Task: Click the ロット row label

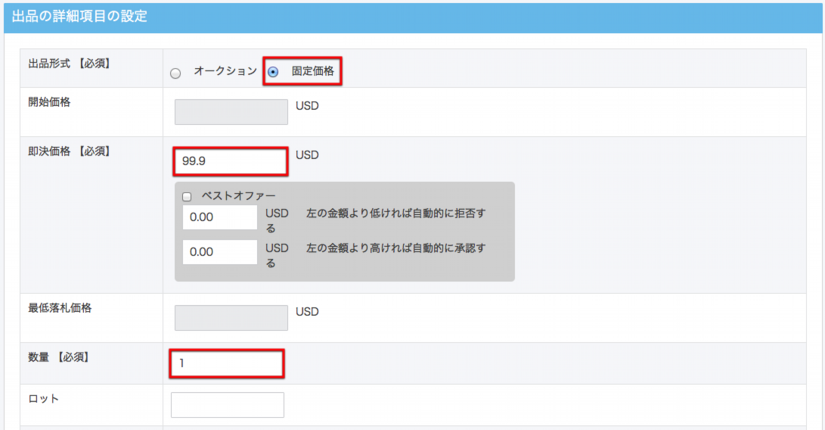Action: tap(44, 398)
